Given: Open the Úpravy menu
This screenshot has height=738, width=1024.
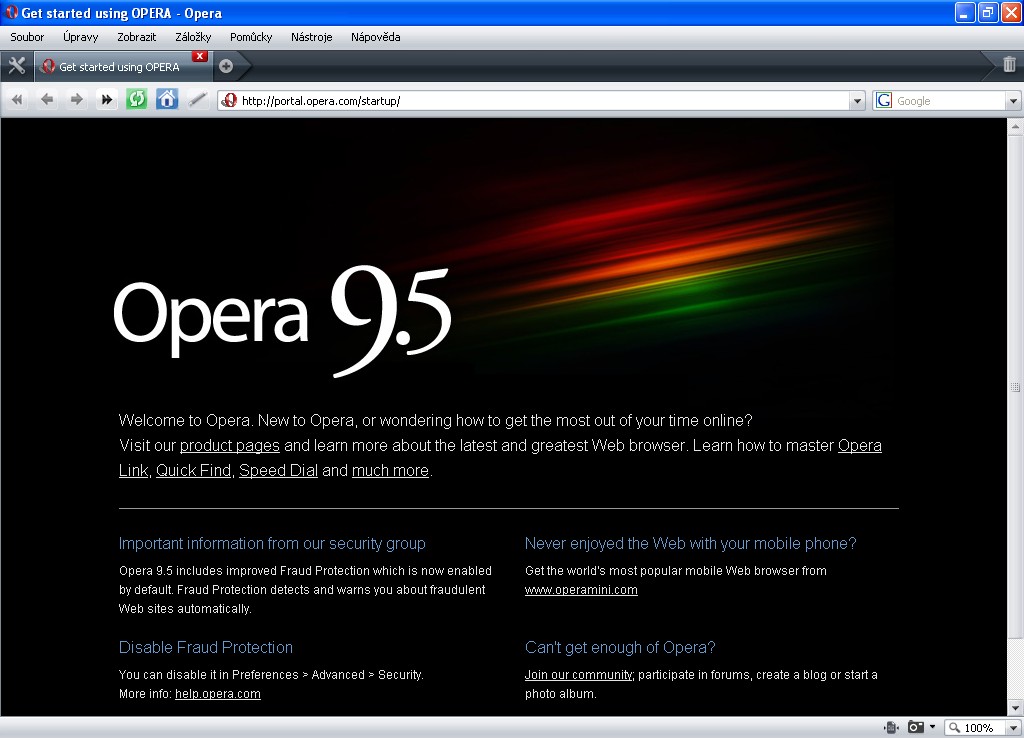Looking at the screenshot, I should pos(81,37).
